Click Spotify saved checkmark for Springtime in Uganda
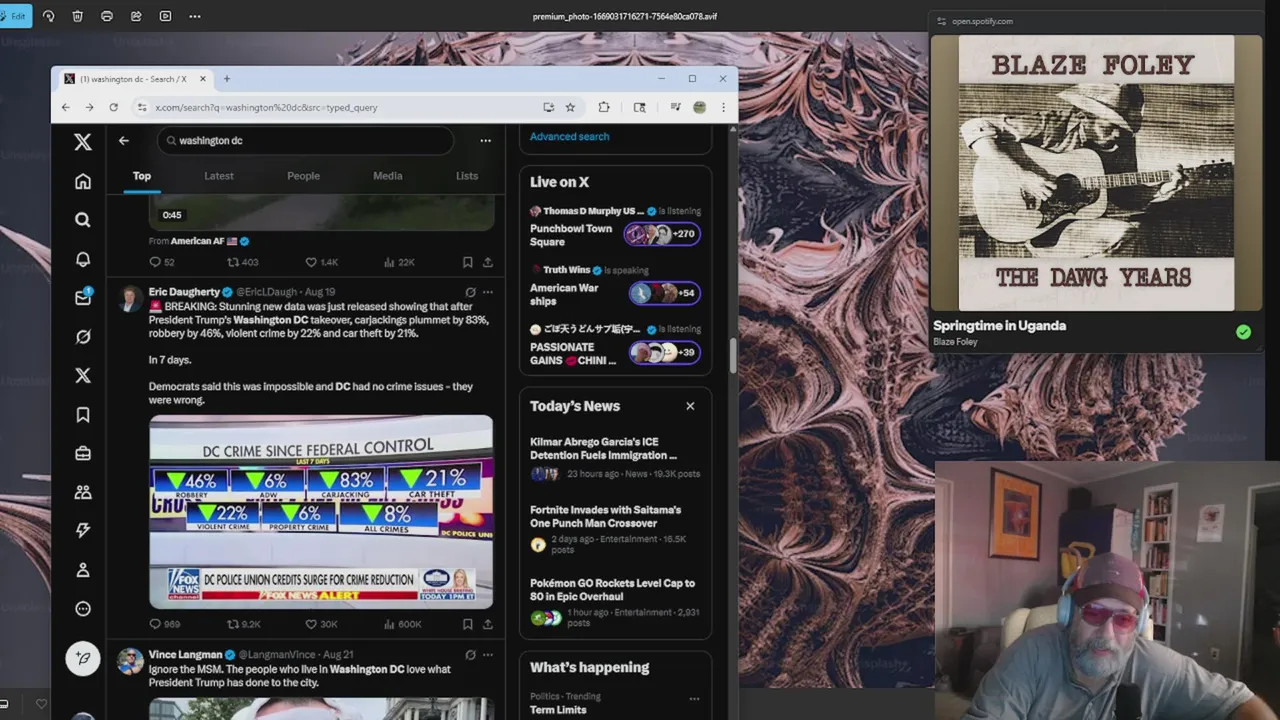This screenshot has height=720, width=1280. pyautogui.click(x=1243, y=332)
